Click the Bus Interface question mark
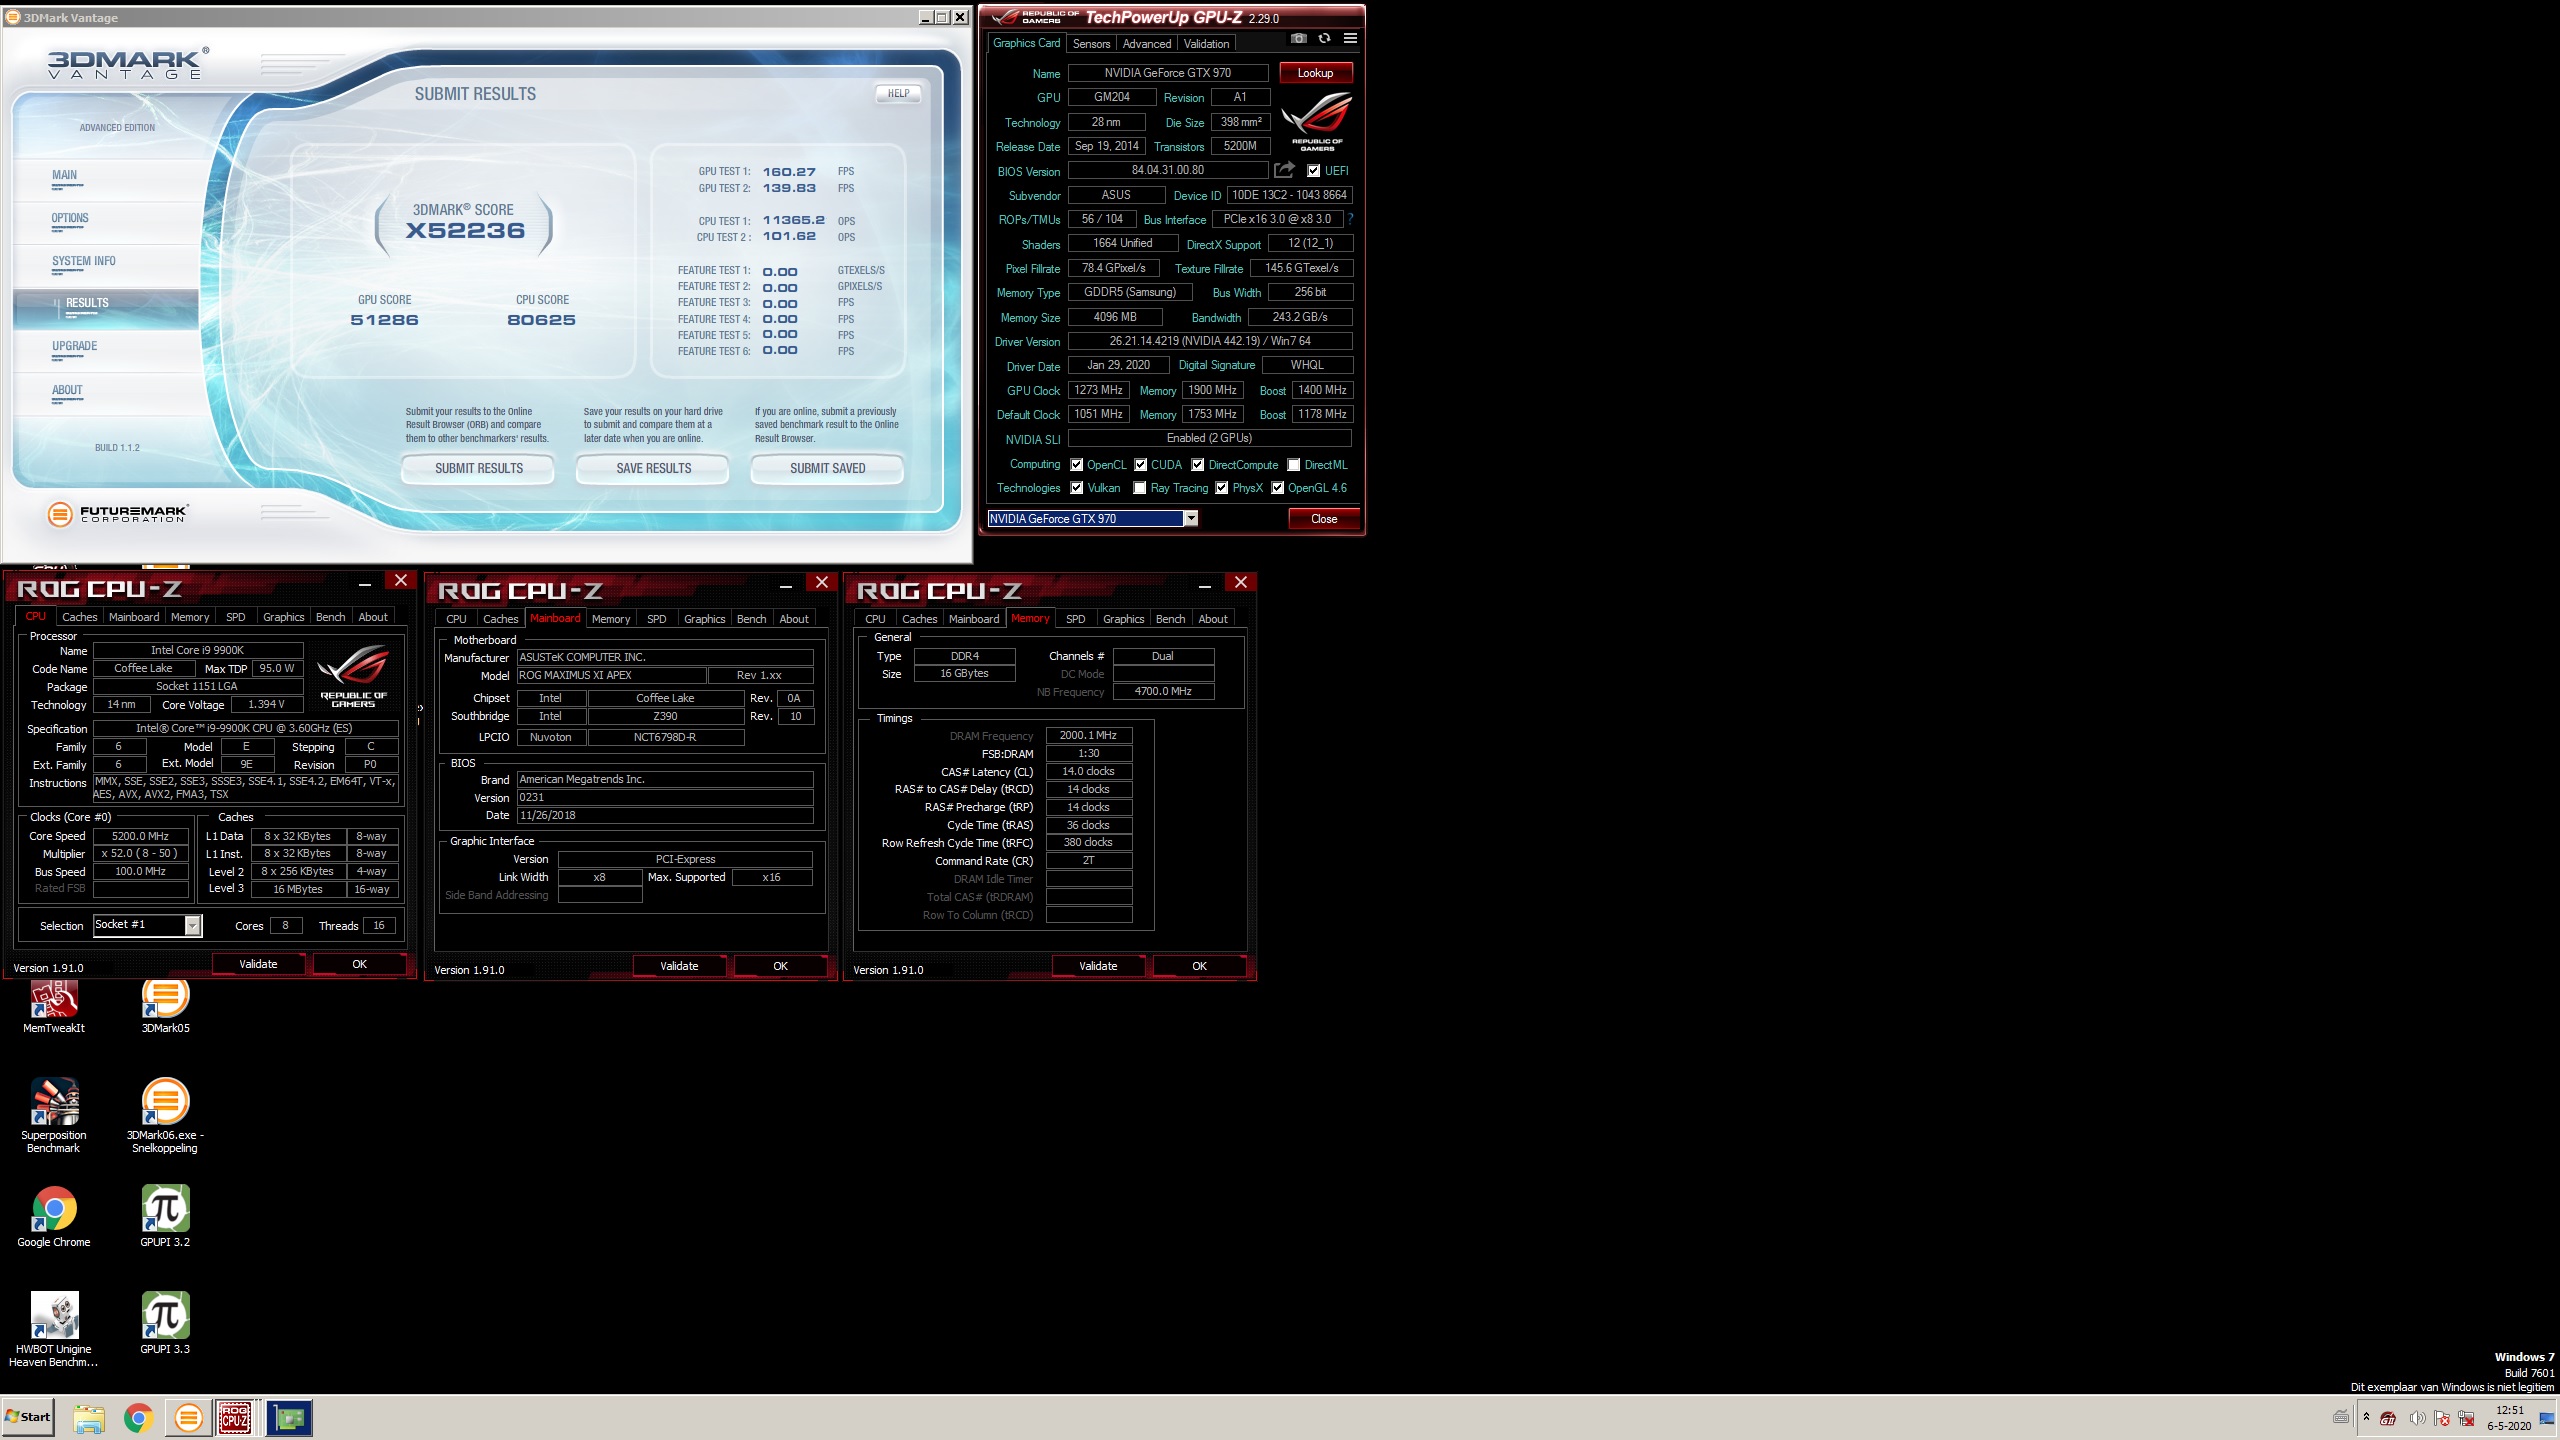 [1350, 219]
